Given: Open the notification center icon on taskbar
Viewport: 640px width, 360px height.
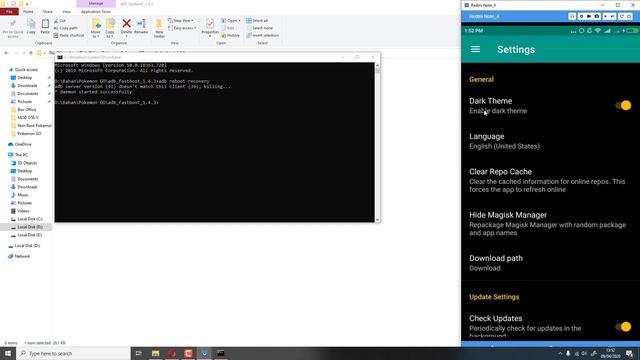Looking at the screenshot, I should coord(629,353).
